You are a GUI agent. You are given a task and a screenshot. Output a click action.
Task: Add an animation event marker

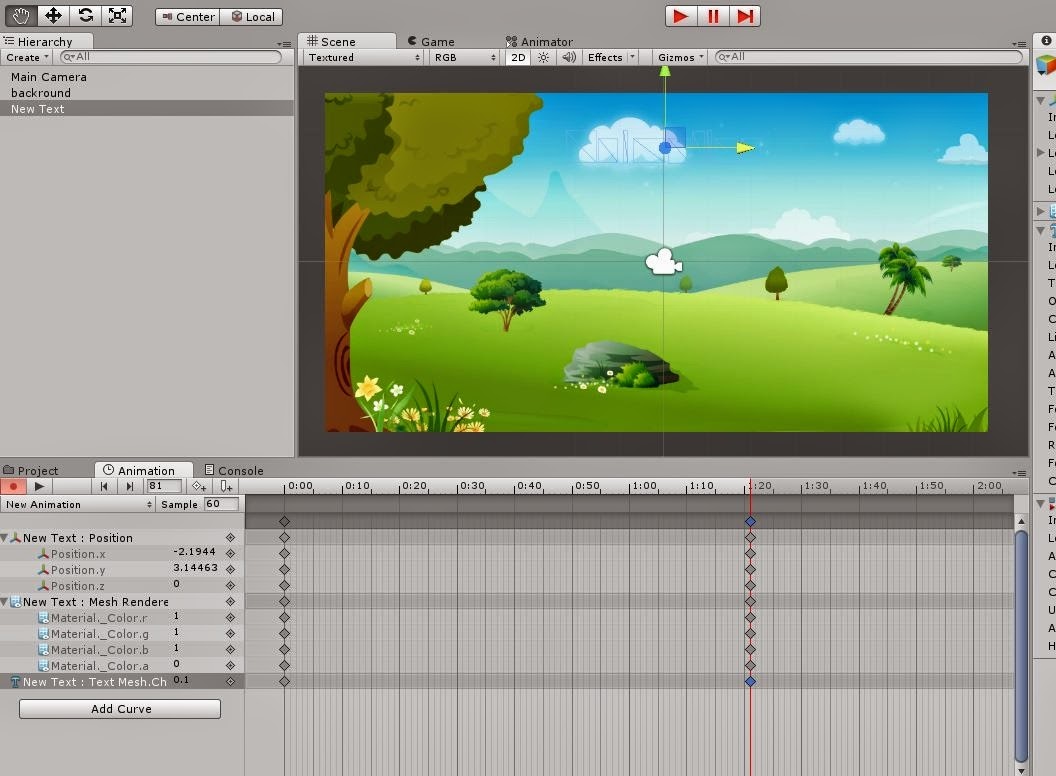pos(226,486)
